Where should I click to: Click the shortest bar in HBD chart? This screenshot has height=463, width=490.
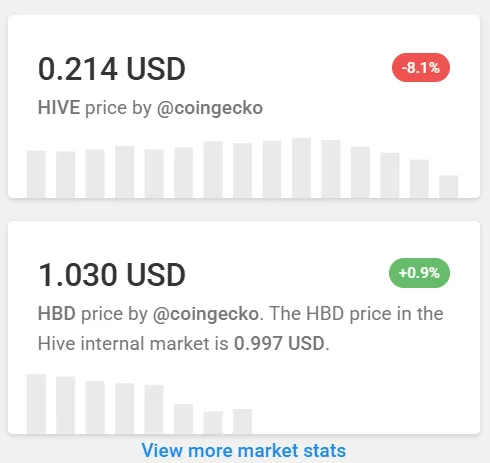[213, 423]
